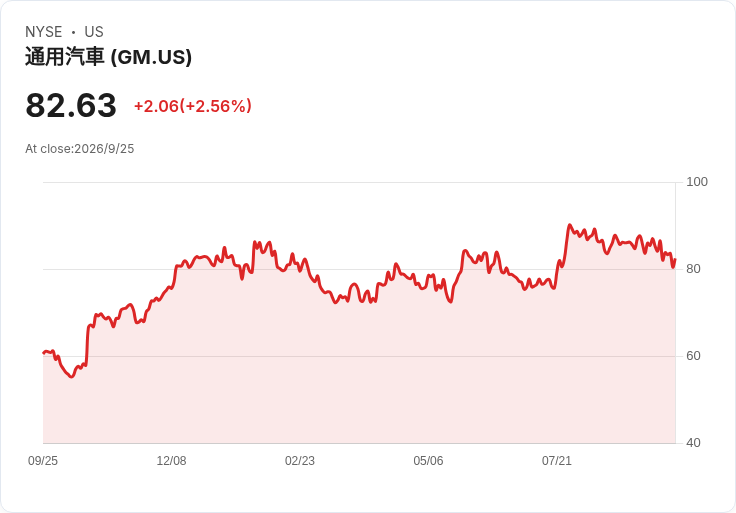Click the At close date text
This screenshot has width=736, height=513.
(80, 149)
